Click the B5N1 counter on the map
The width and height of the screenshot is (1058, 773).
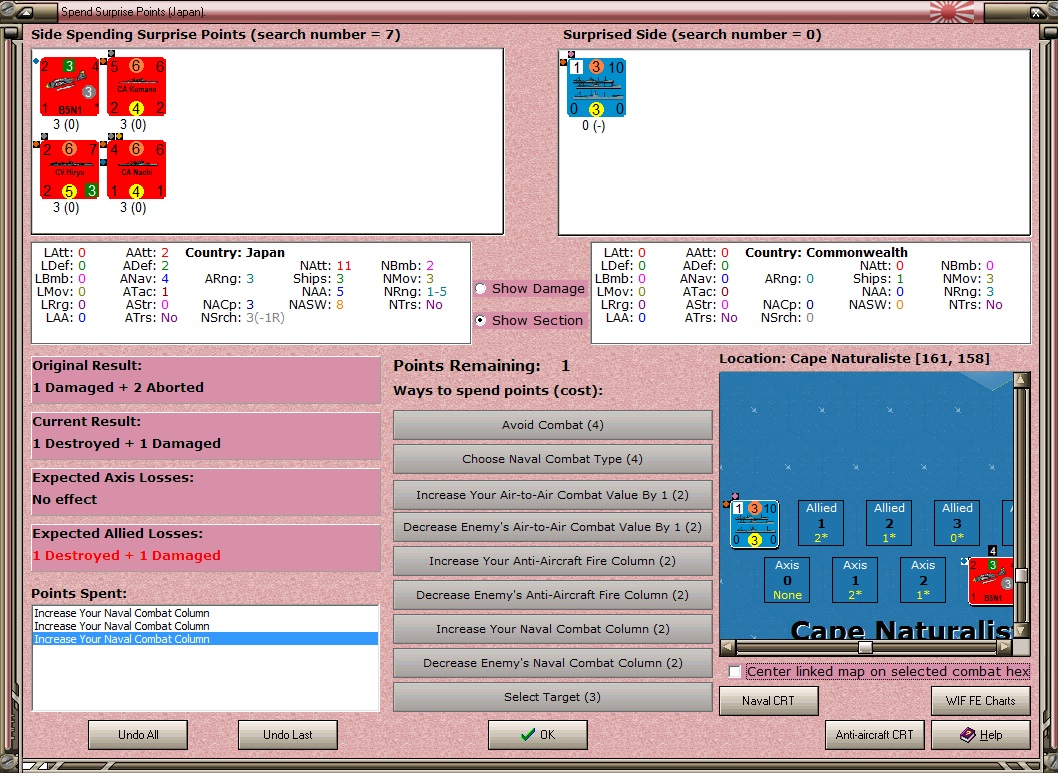pos(991,581)
